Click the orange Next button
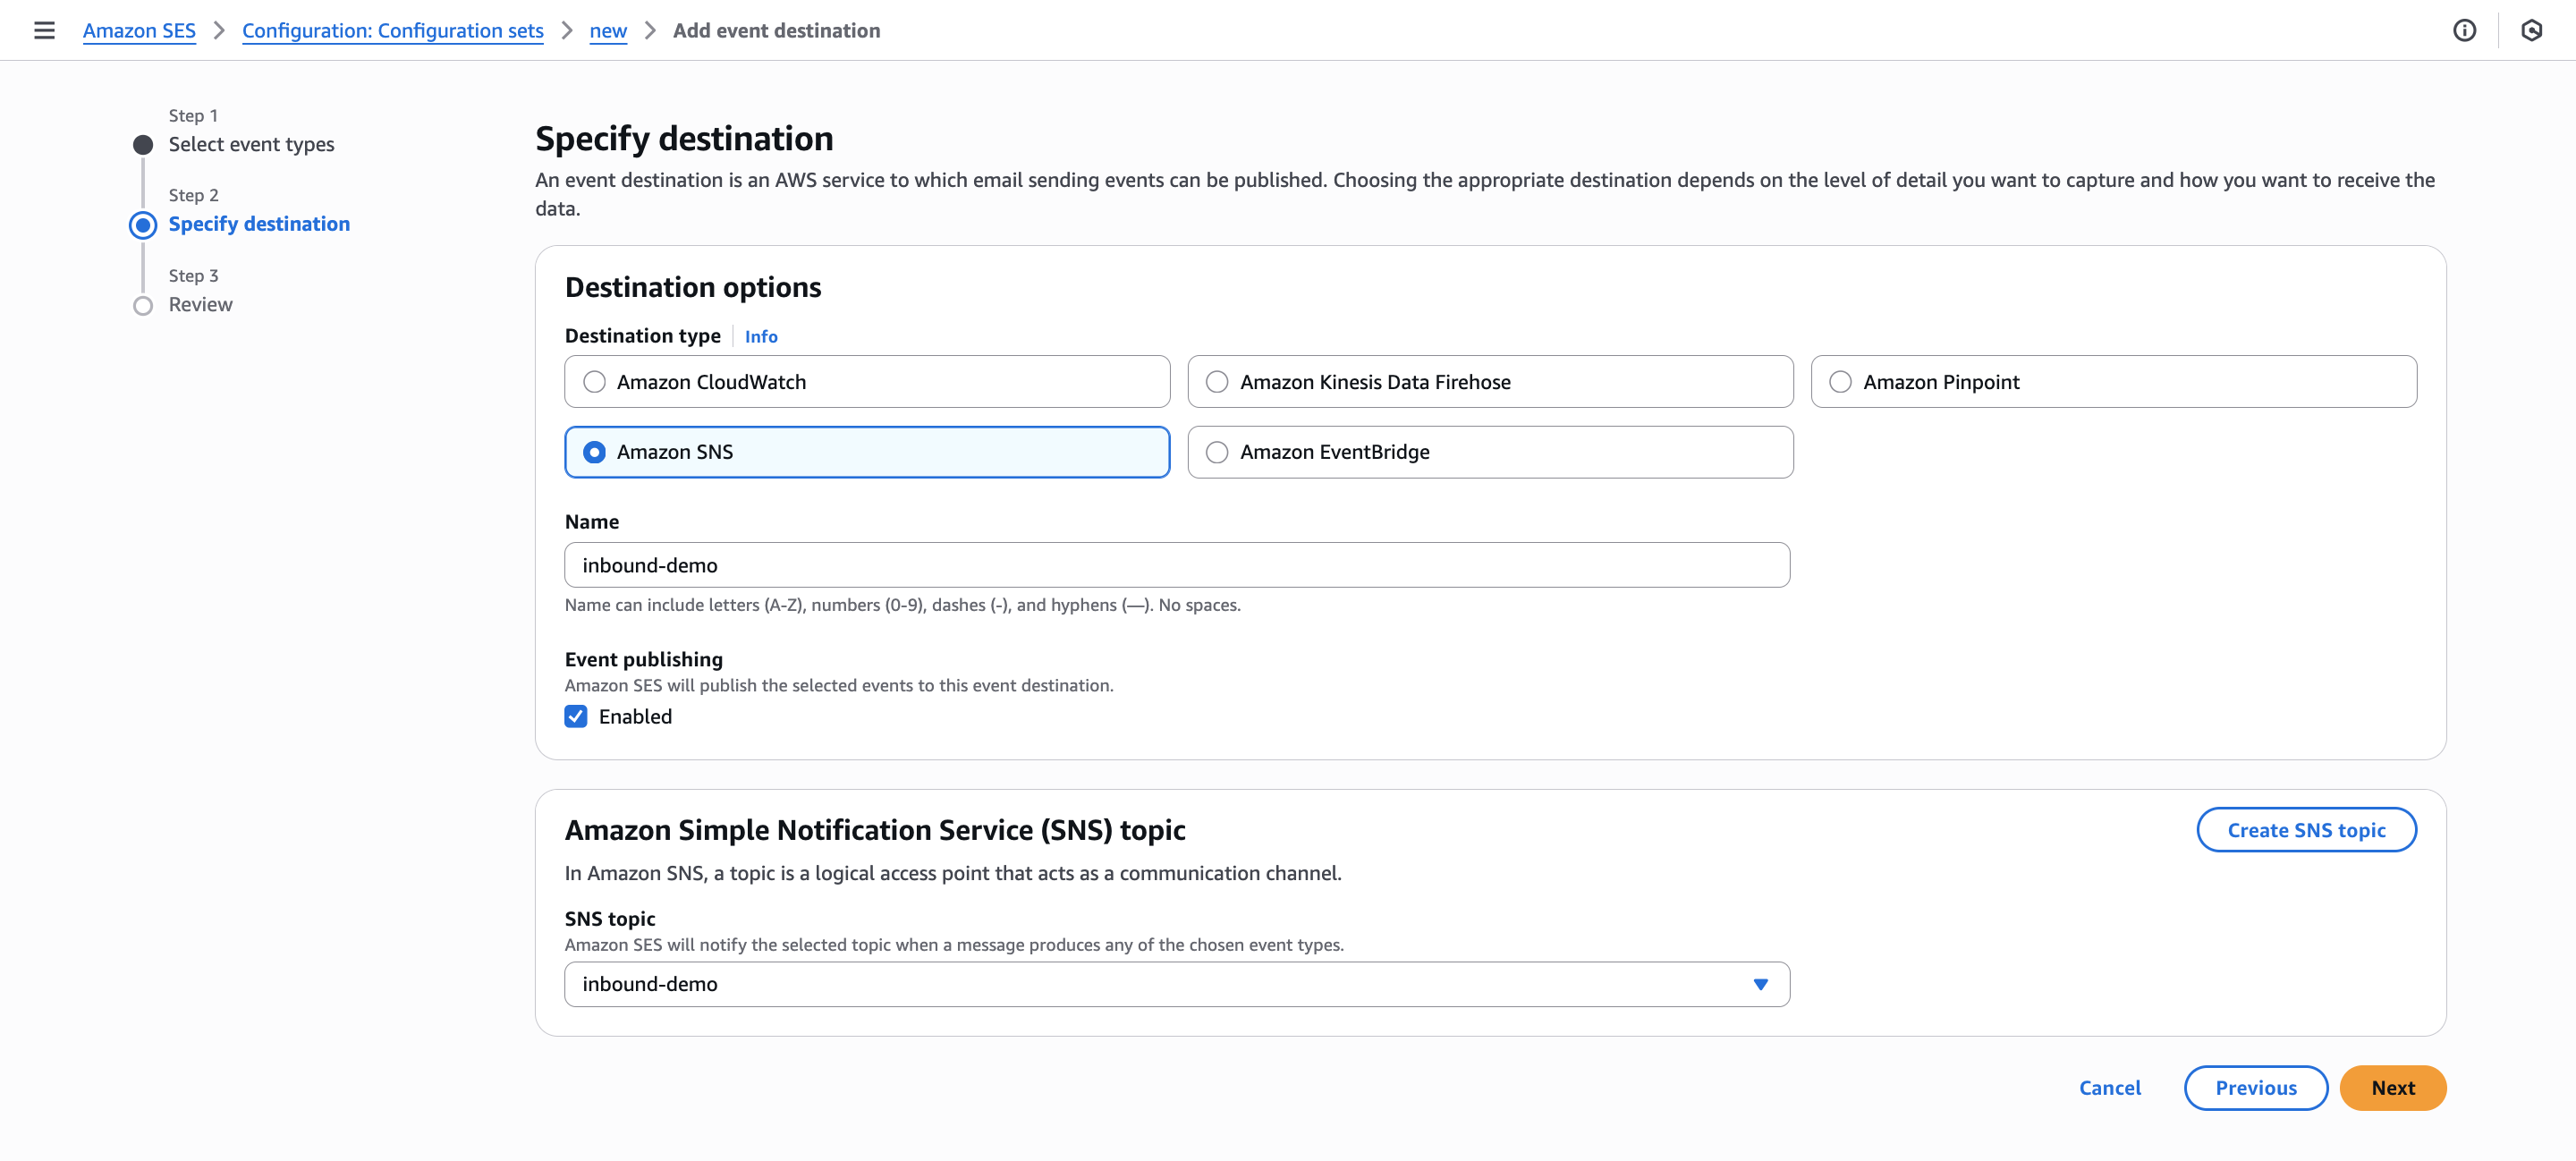 (2392, 1087)
